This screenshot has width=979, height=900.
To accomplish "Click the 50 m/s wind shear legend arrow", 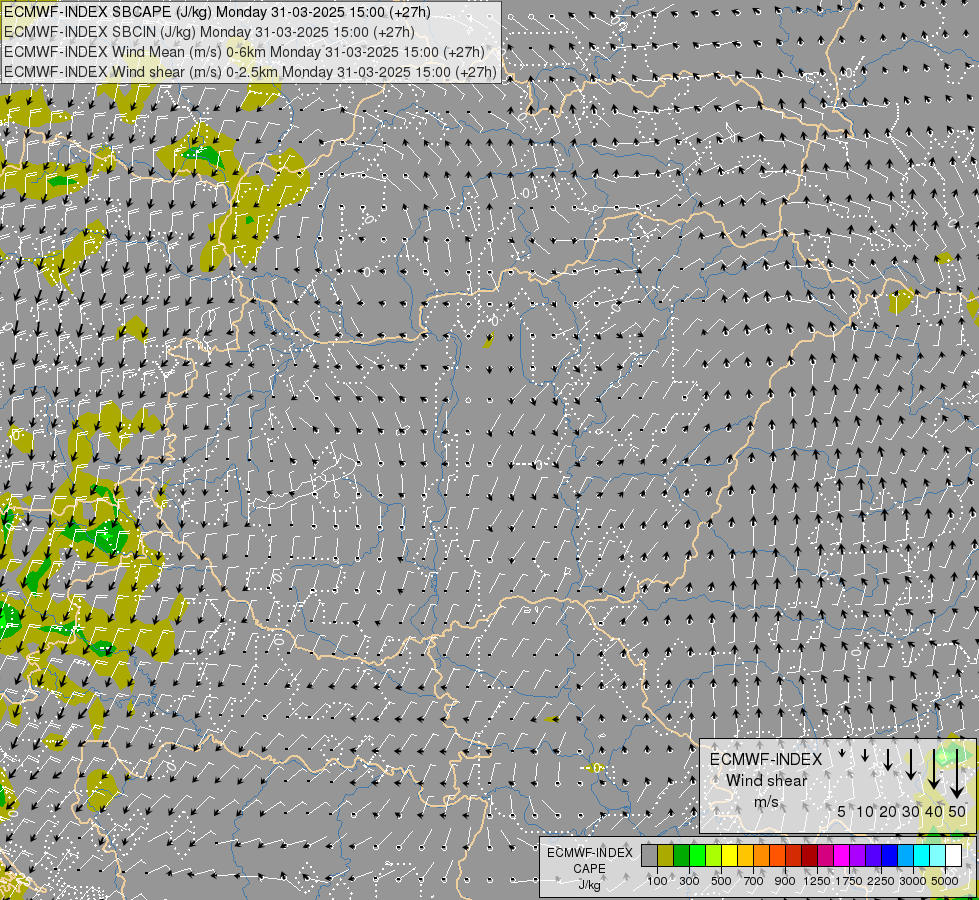I will point(957,774).
